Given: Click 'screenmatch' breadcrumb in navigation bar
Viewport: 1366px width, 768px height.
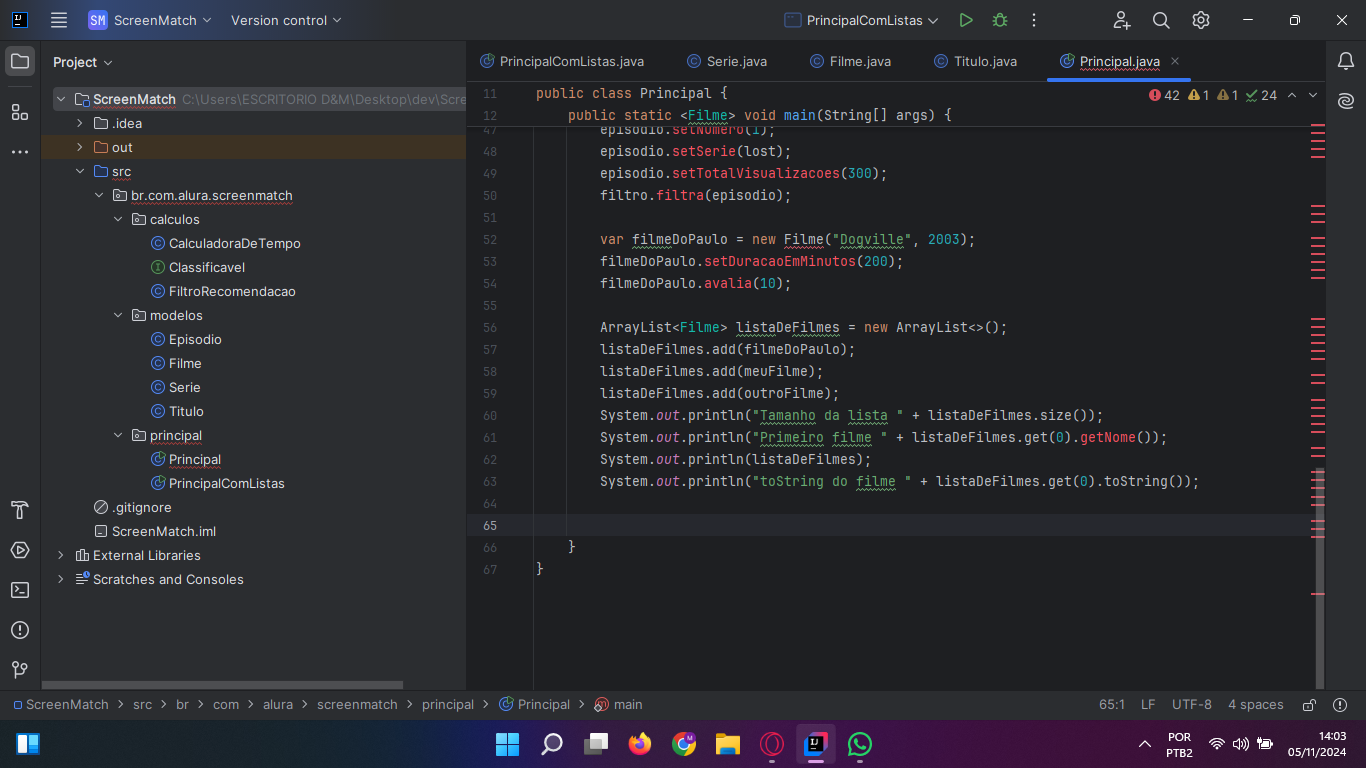Looking at the screenshot, I should click(x=357, y=705).
